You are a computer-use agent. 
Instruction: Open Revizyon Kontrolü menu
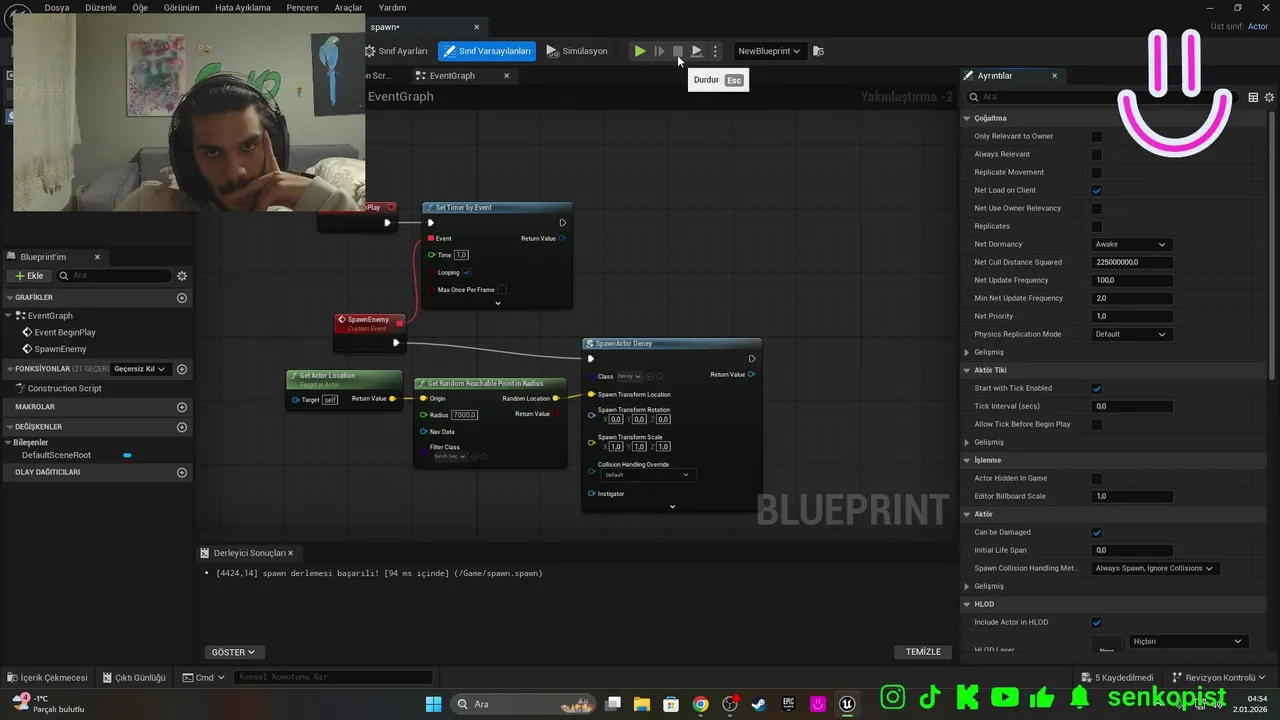[x=1219, y=678]
